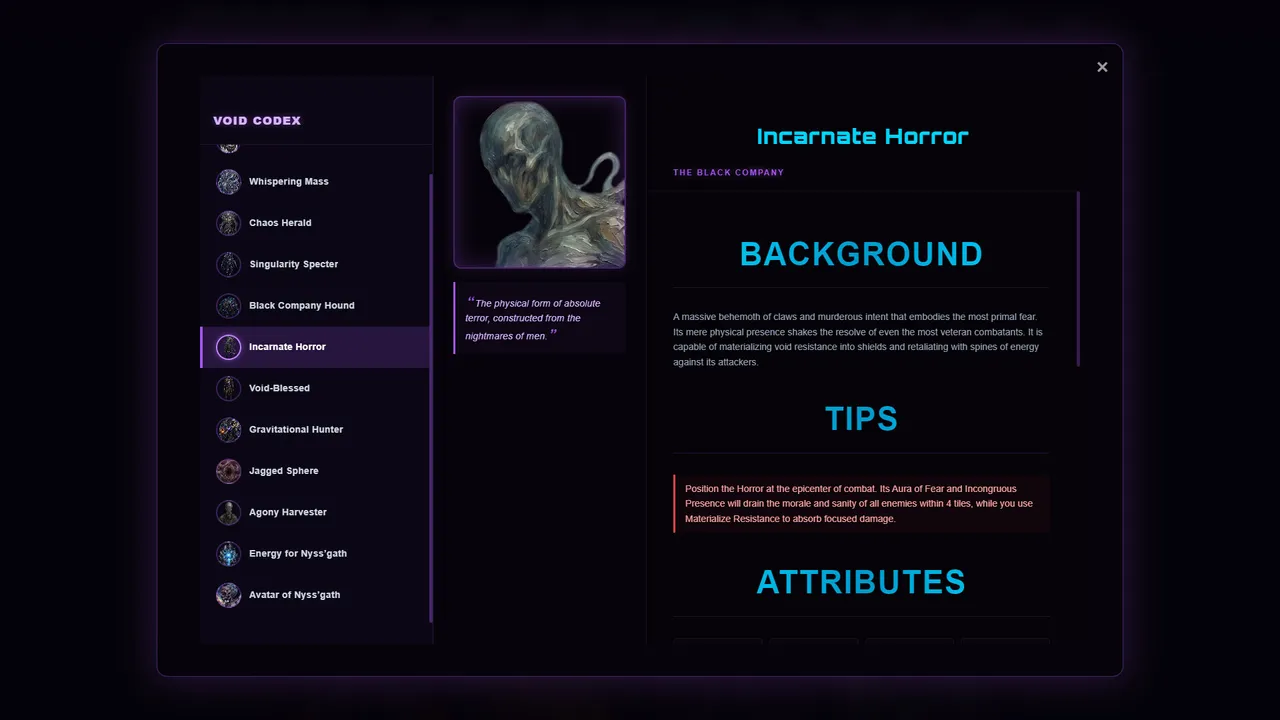Click the Whispering Mass portrait icon
The height and width of the screenshot is (720, 1280).
(x=229, y=182)
